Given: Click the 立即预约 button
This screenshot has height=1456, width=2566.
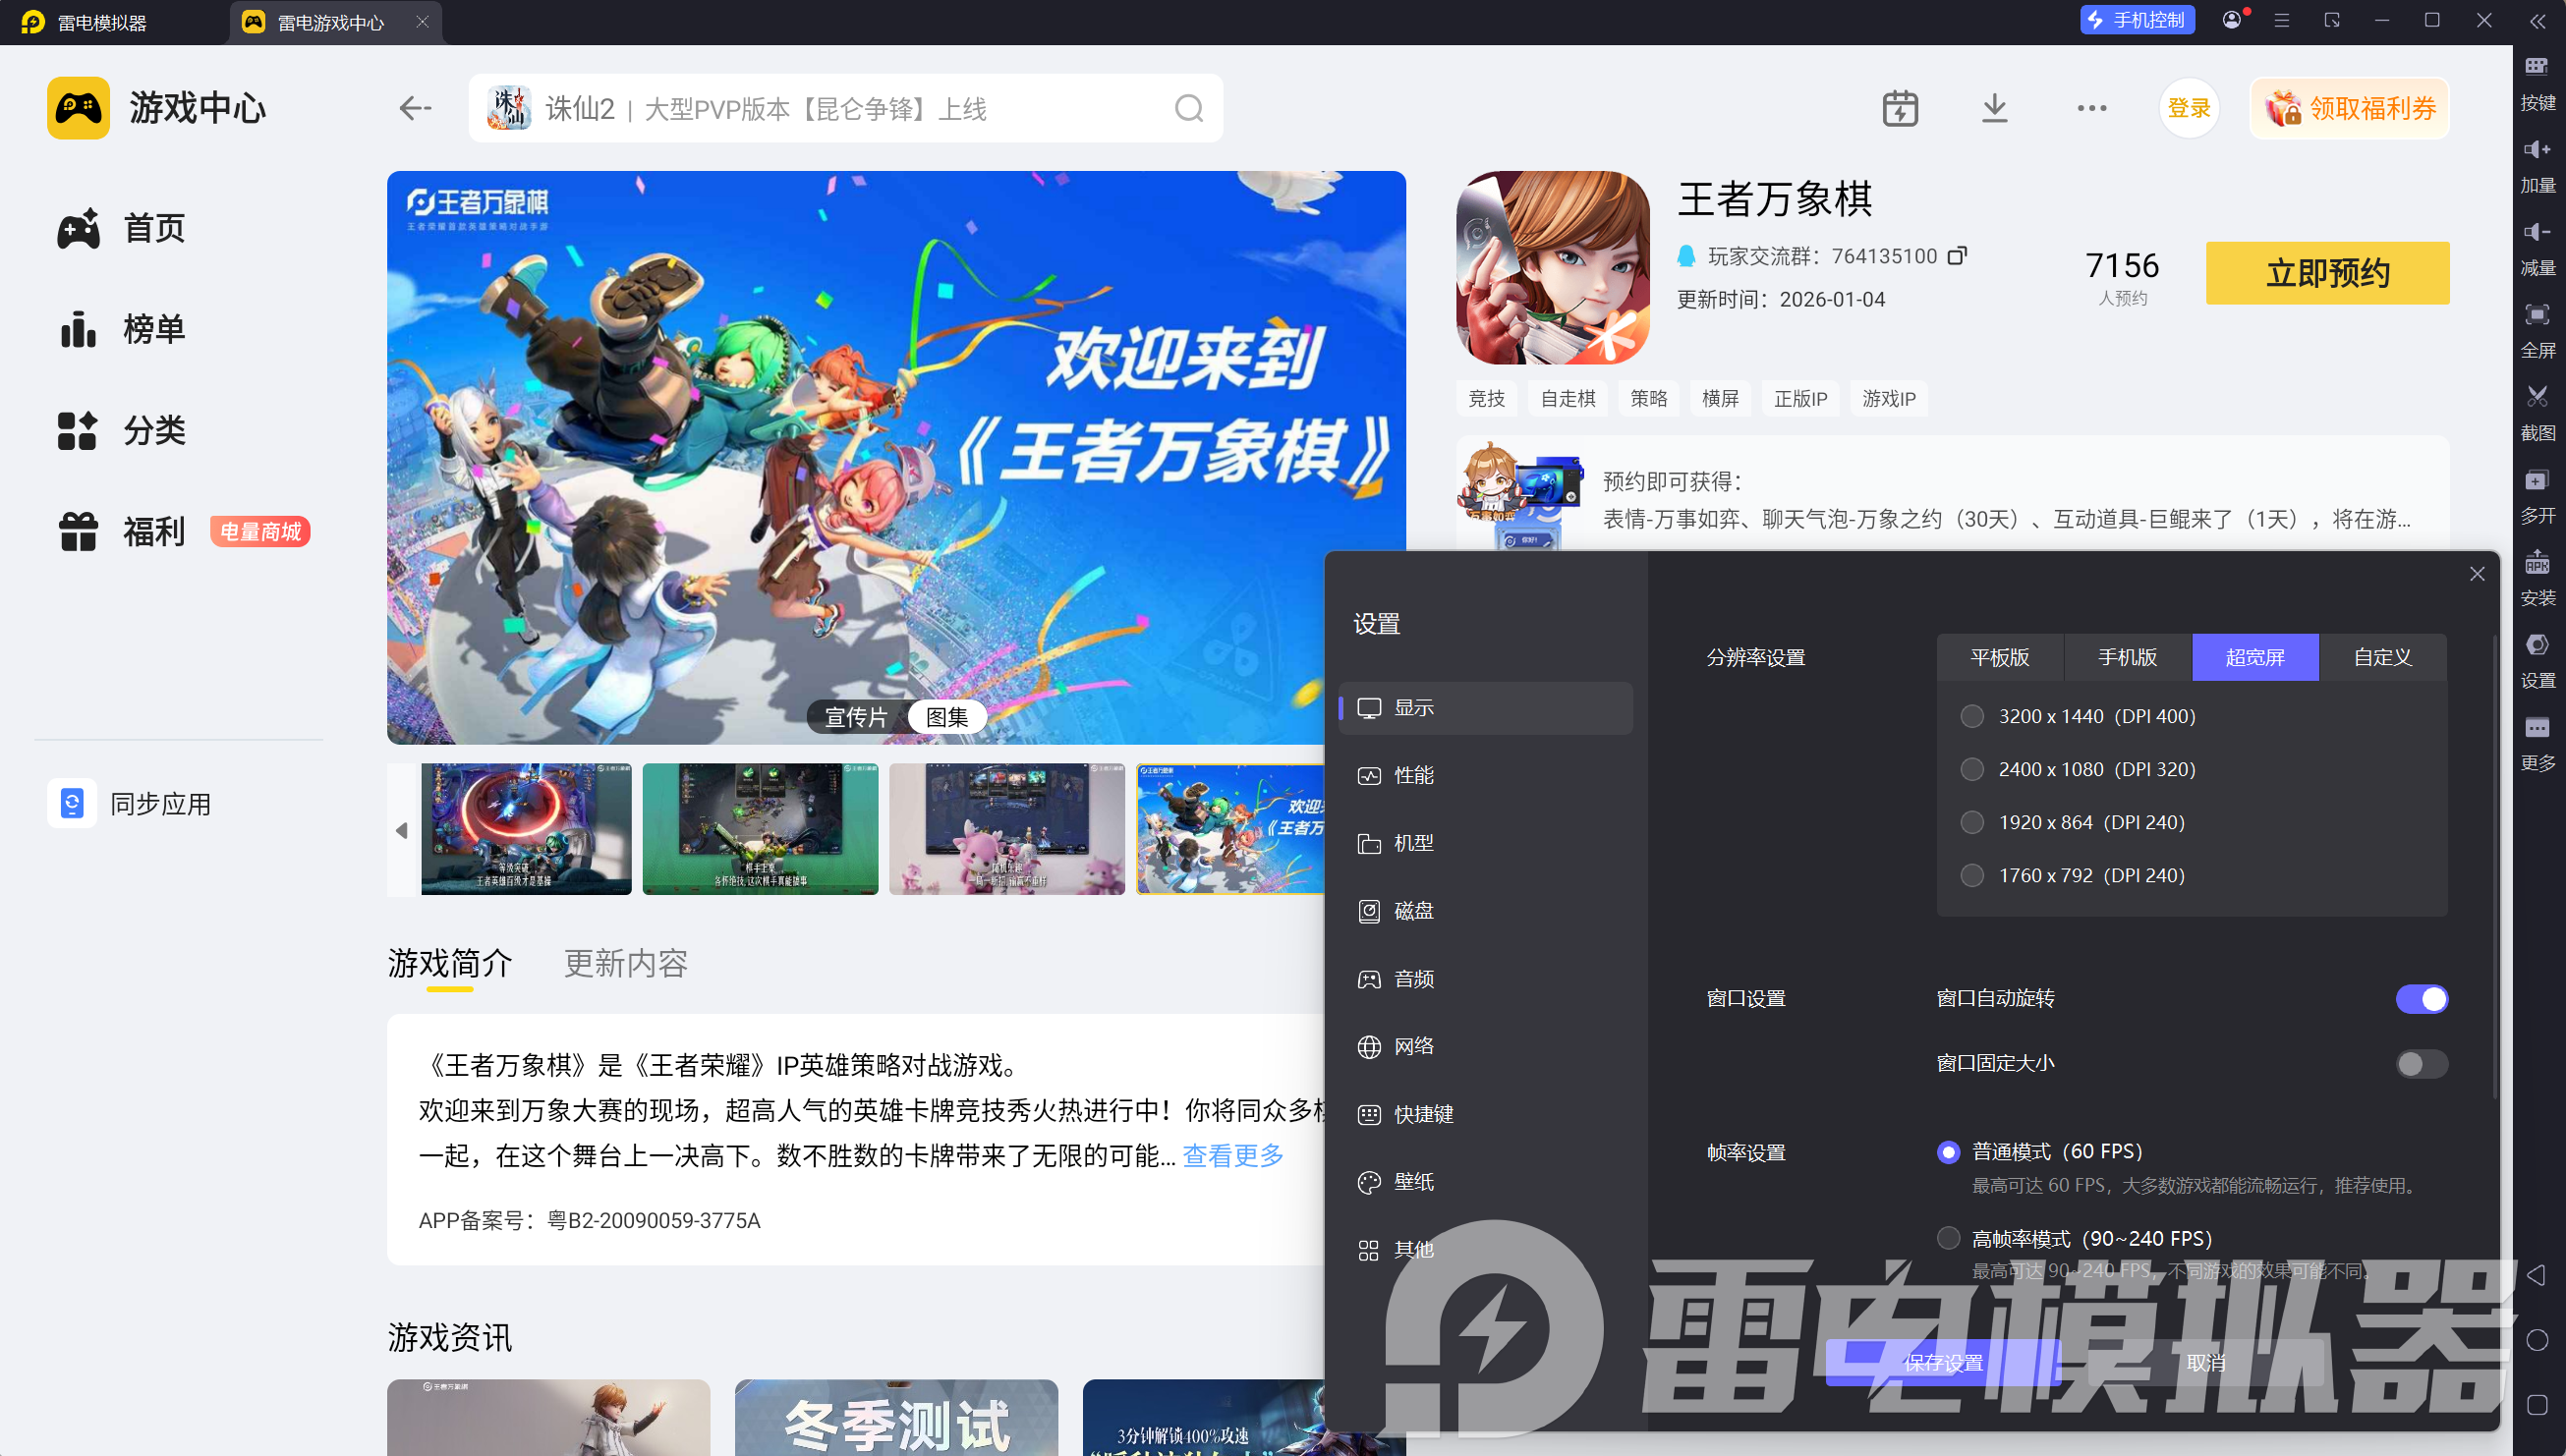Looking at the screenshot, I should (2327, 273).
